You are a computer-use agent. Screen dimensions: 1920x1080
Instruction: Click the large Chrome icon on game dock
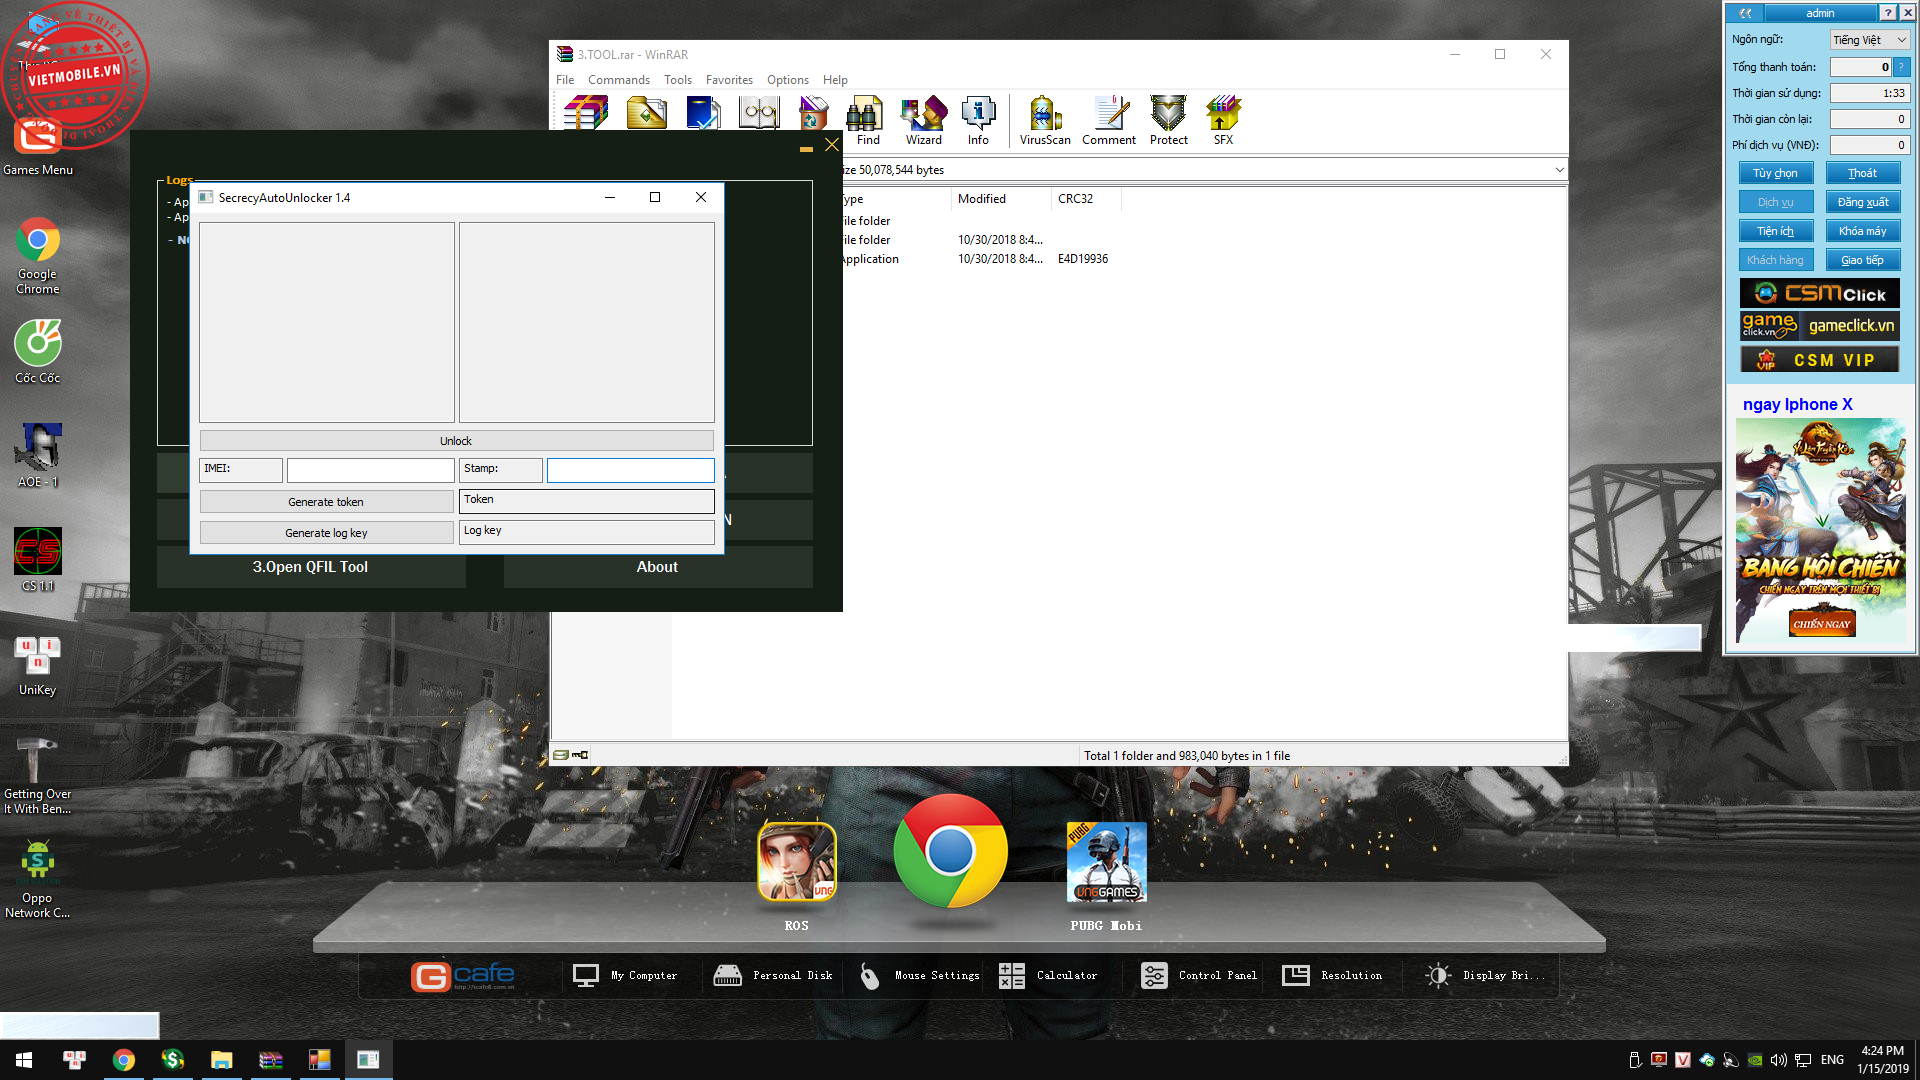pos(950,851)
